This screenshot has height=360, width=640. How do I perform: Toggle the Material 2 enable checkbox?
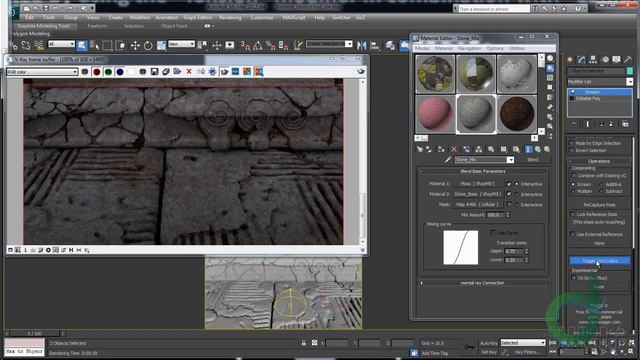click(509, 194)
